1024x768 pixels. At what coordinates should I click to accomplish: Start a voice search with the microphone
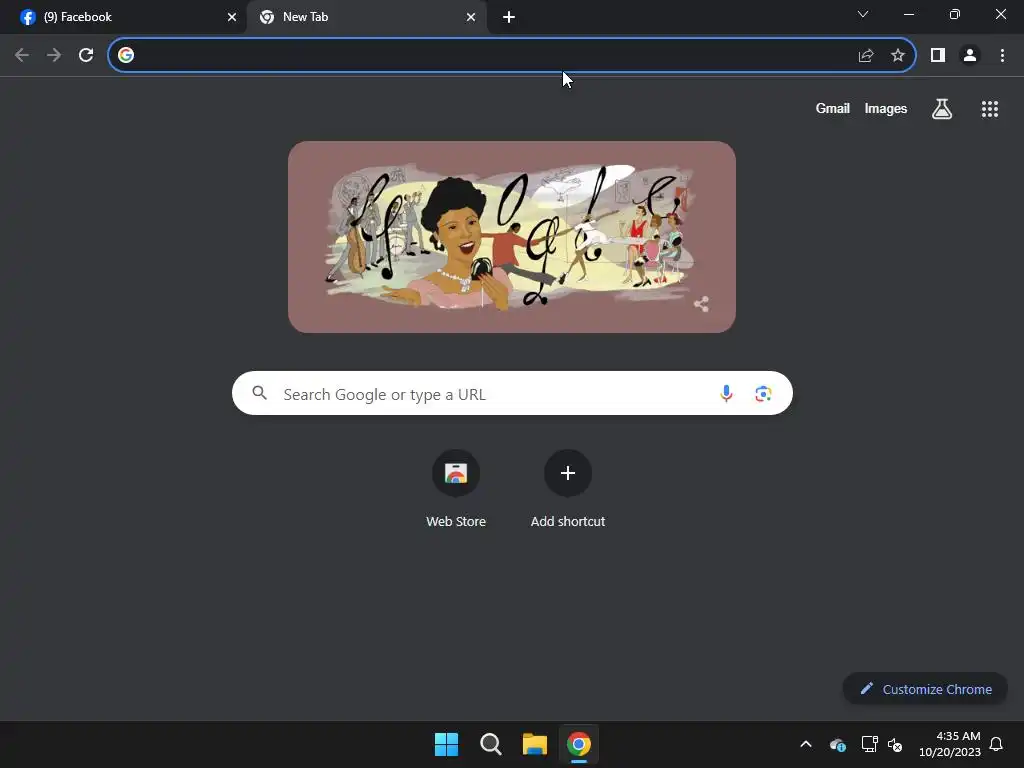[726, 394]
